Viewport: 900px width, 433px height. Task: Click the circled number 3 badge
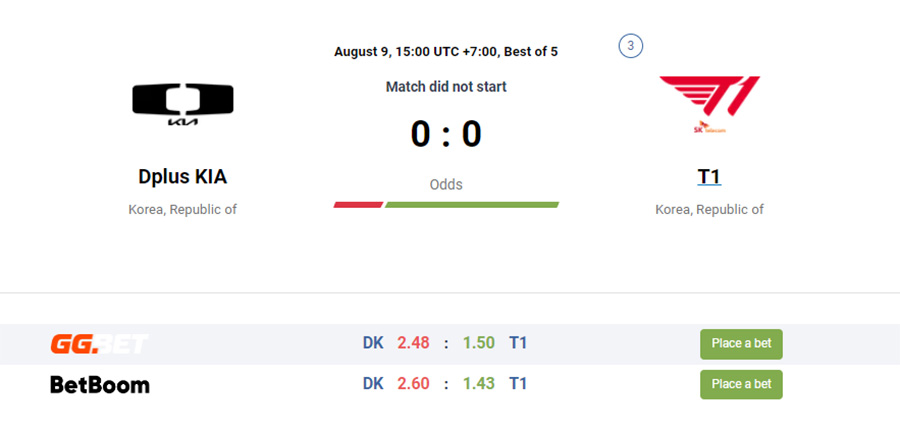coord(630,47)
